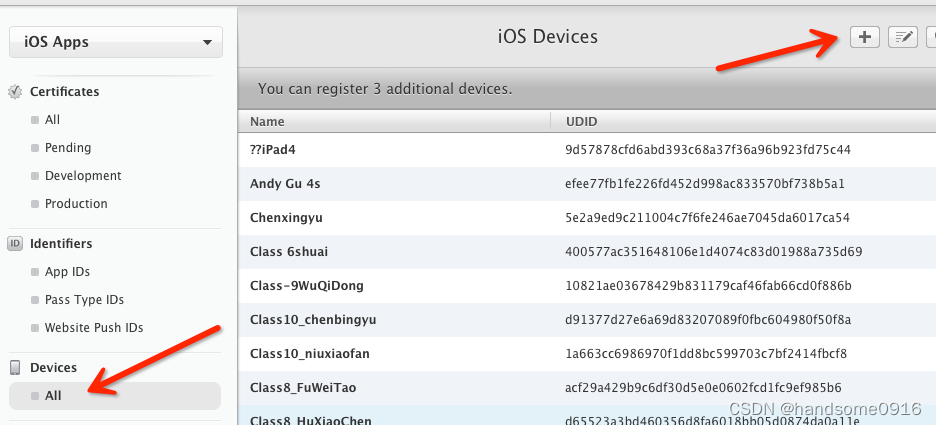
Task: Open Production certificates
Action: 76,204
